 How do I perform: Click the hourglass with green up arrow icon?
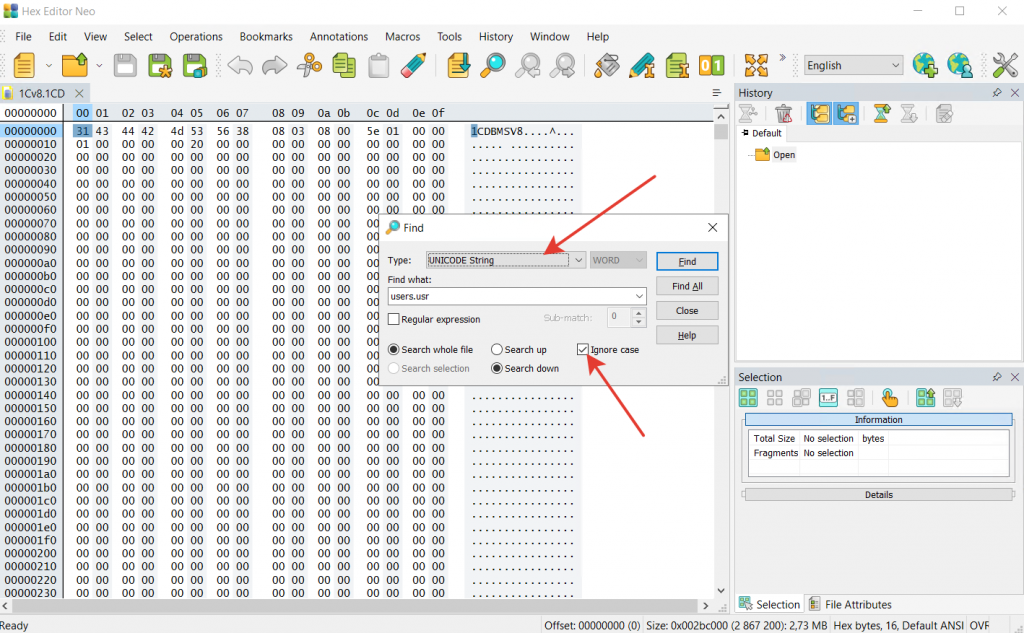coord(882,114)
